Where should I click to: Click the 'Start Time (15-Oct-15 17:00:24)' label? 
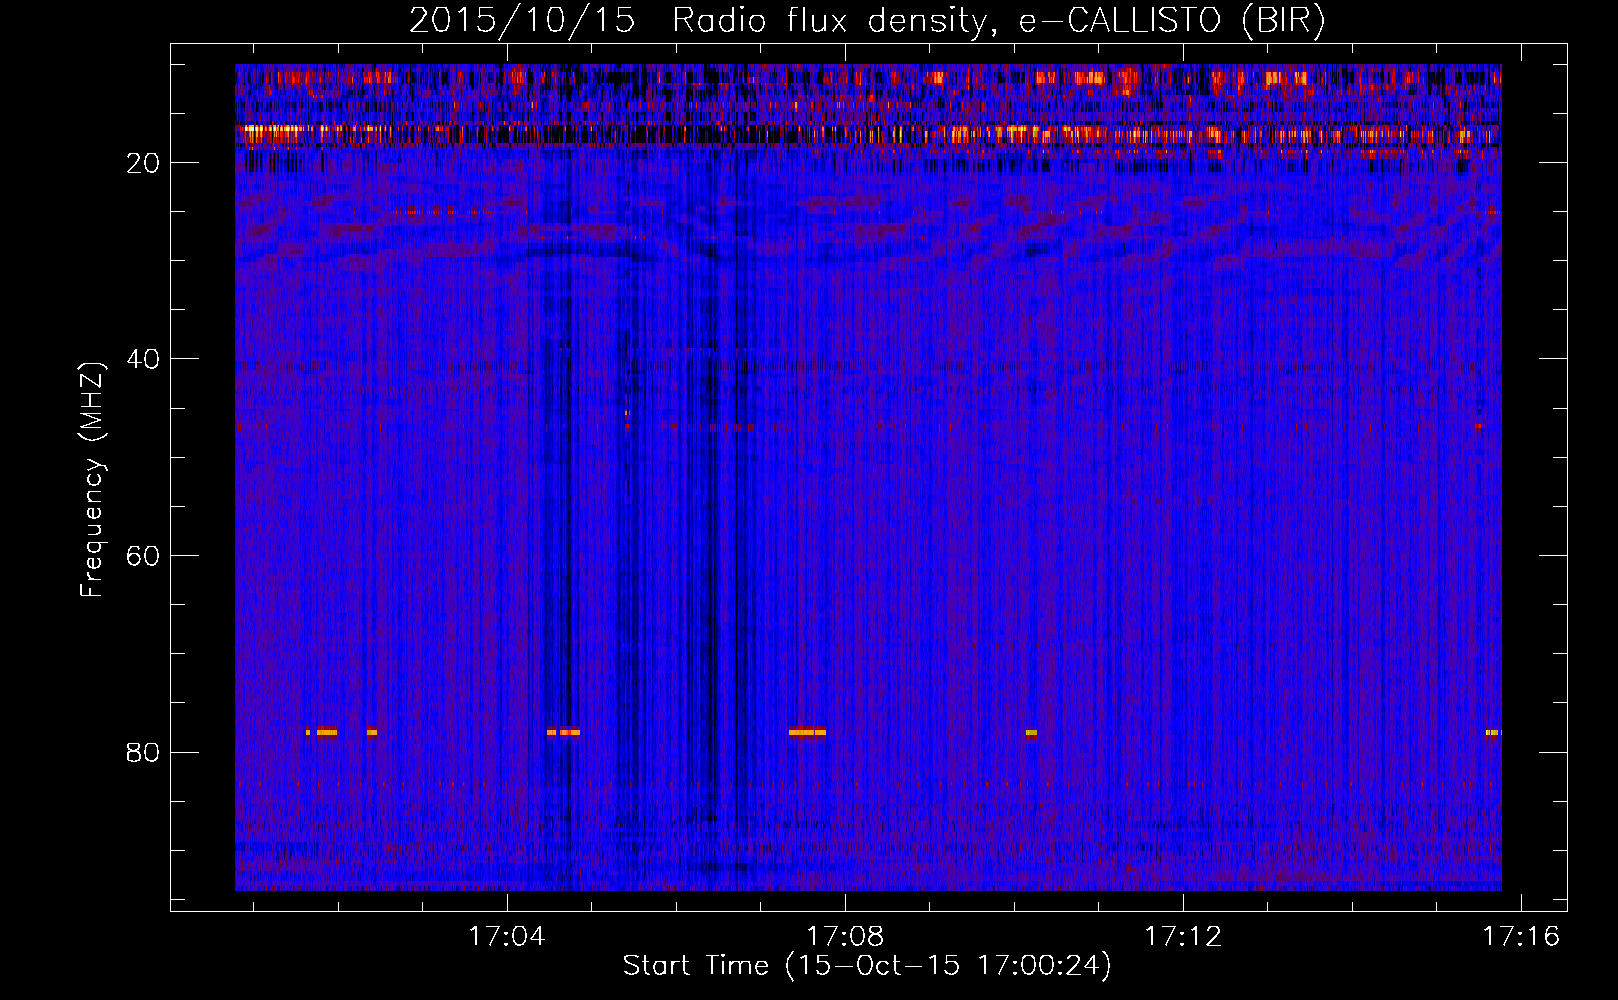point(867,966)
